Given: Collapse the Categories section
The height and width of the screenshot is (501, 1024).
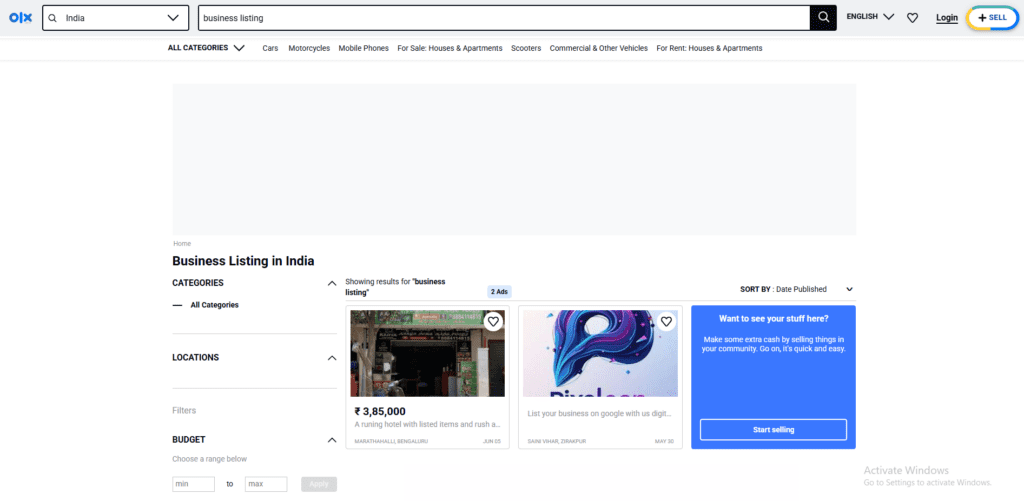Looking at the screenshot, I should click(332, 283).
